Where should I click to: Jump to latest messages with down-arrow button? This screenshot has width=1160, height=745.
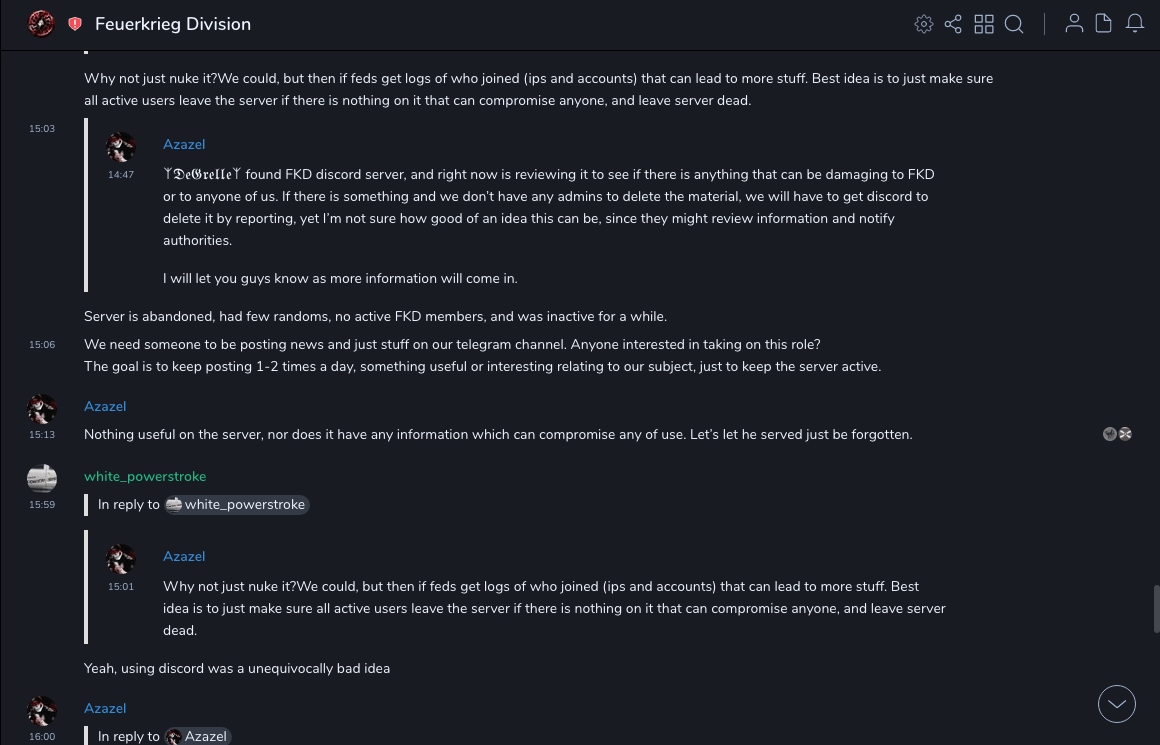pyautogui.click(x=1117, y=704)
